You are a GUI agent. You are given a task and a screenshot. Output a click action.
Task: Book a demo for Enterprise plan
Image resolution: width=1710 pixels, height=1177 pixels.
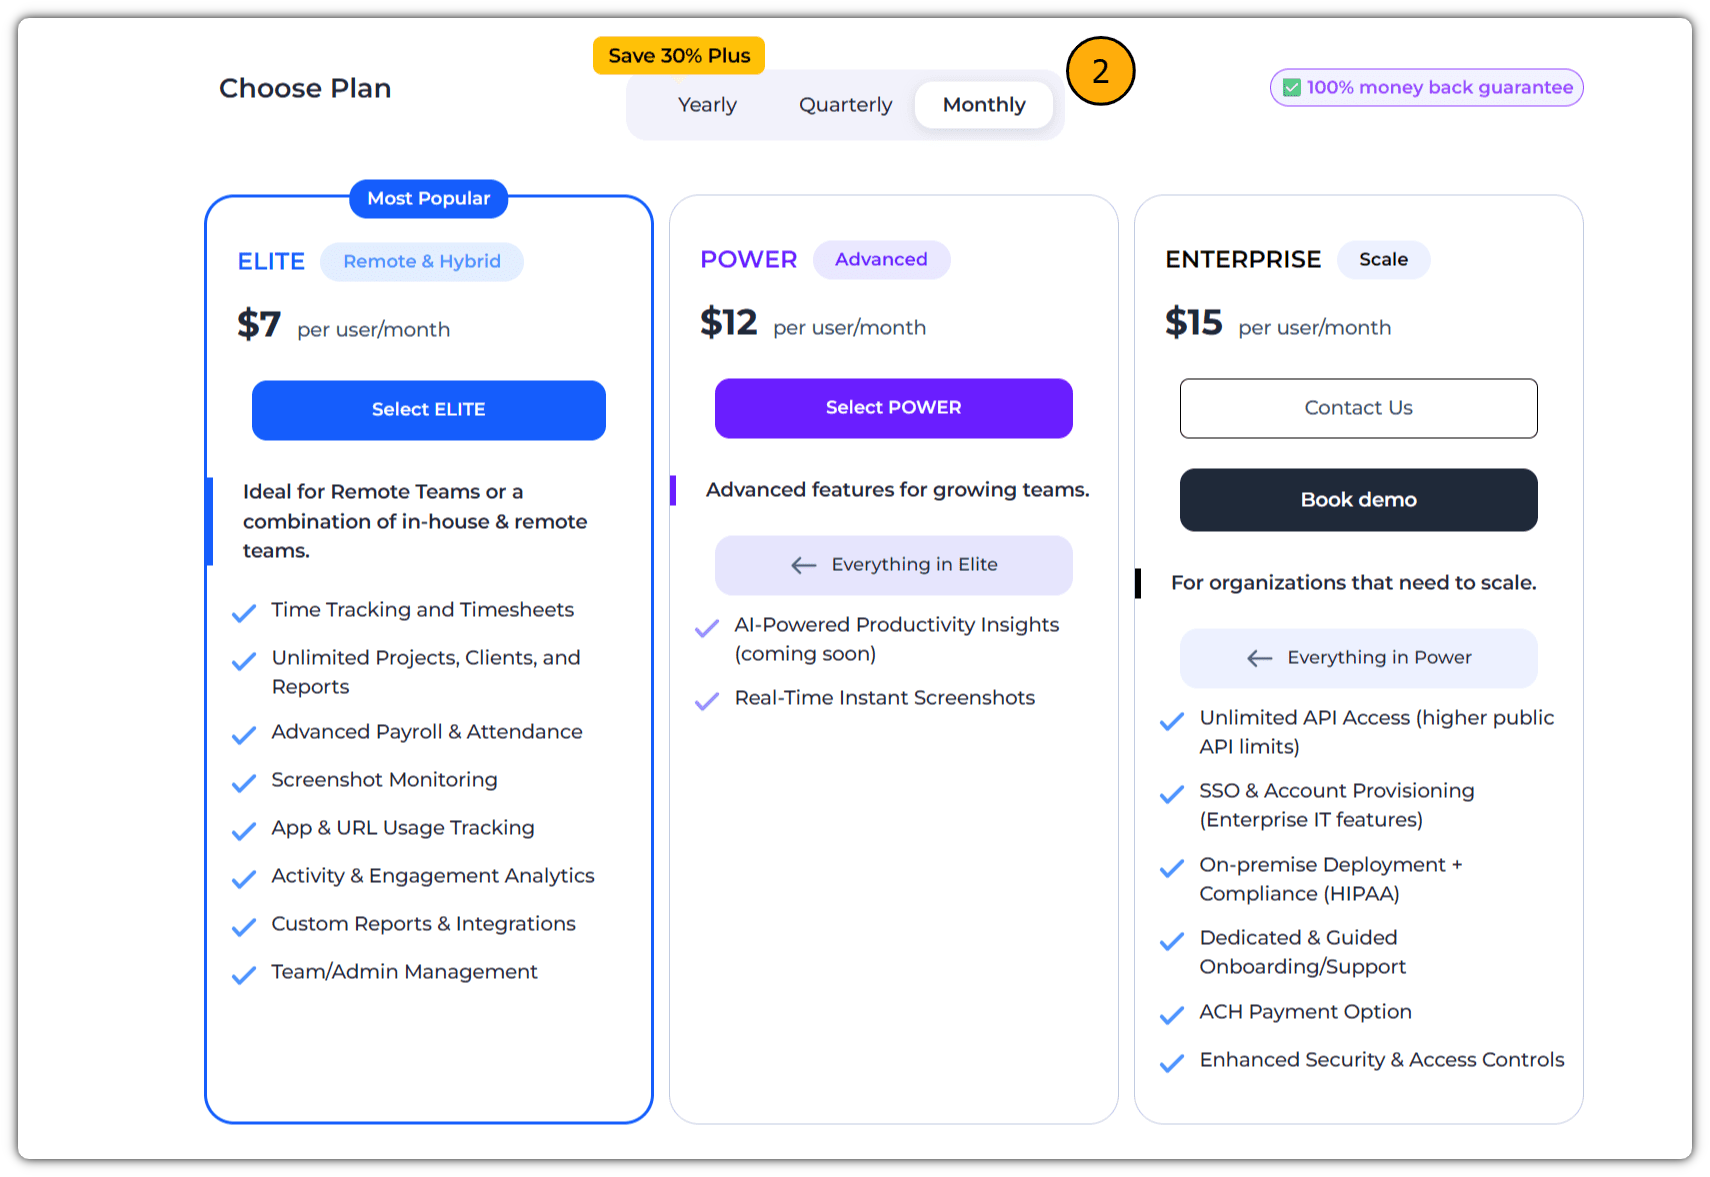[x=1358, y=500]
